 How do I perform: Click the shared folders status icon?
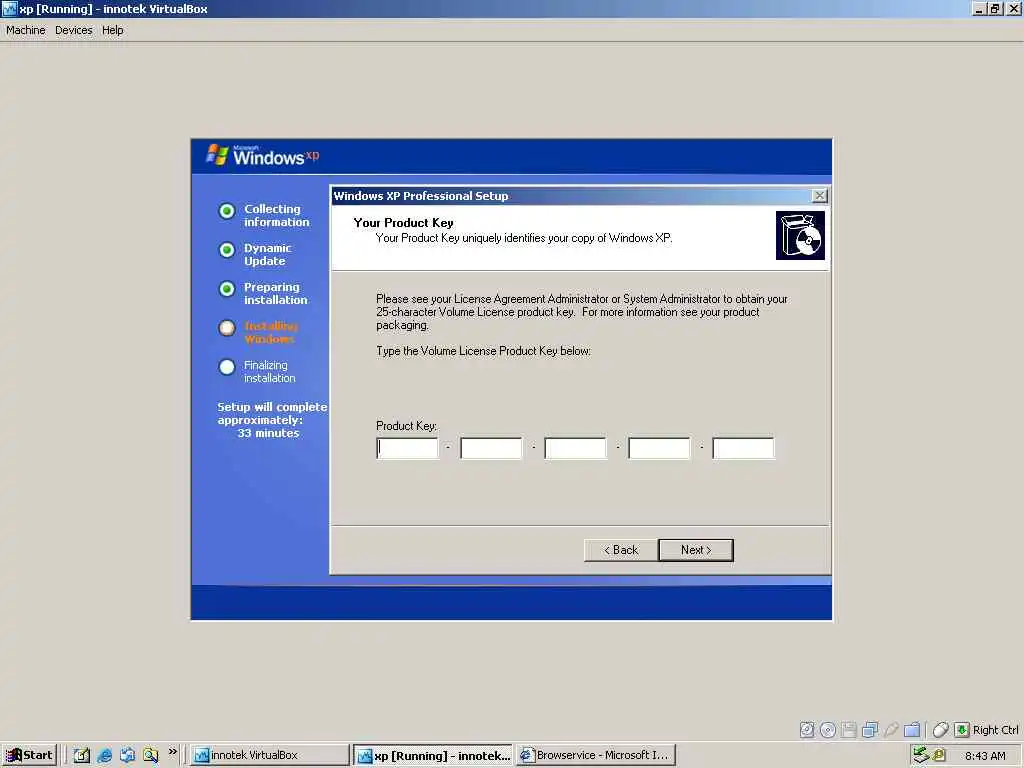(x=912, y=729)
